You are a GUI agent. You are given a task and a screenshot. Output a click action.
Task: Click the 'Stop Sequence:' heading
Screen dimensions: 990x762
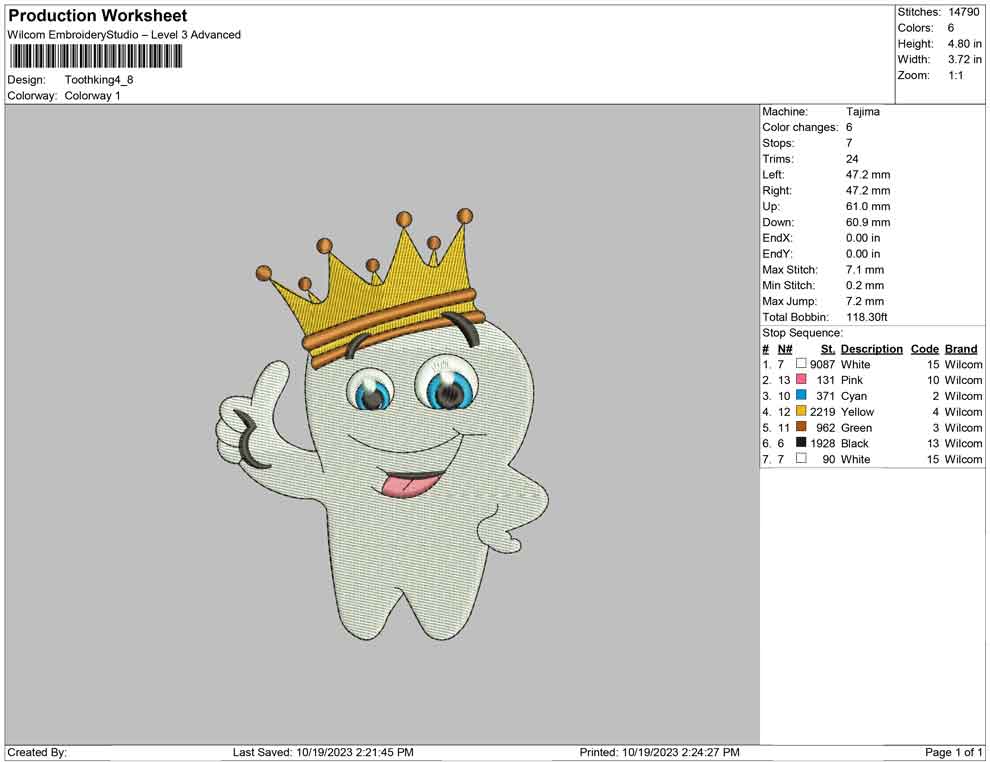802,333
